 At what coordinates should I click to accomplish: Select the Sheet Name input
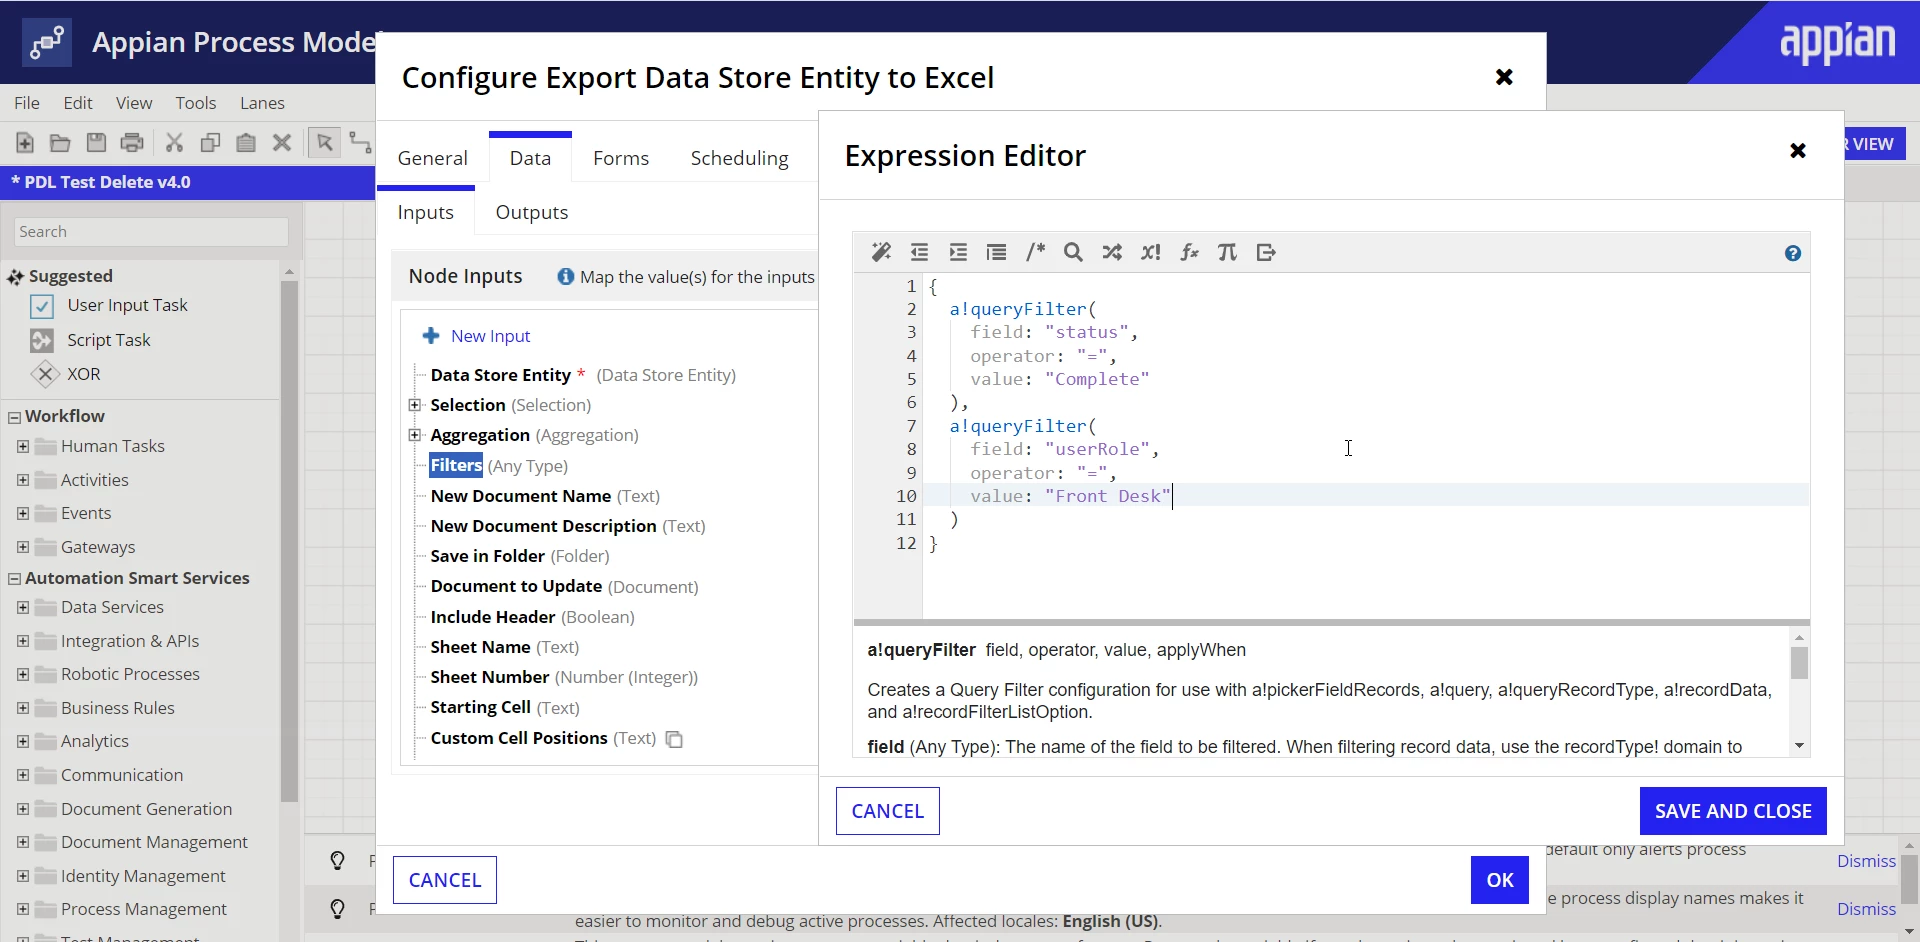pyautogui.click(x=505, y=647)
